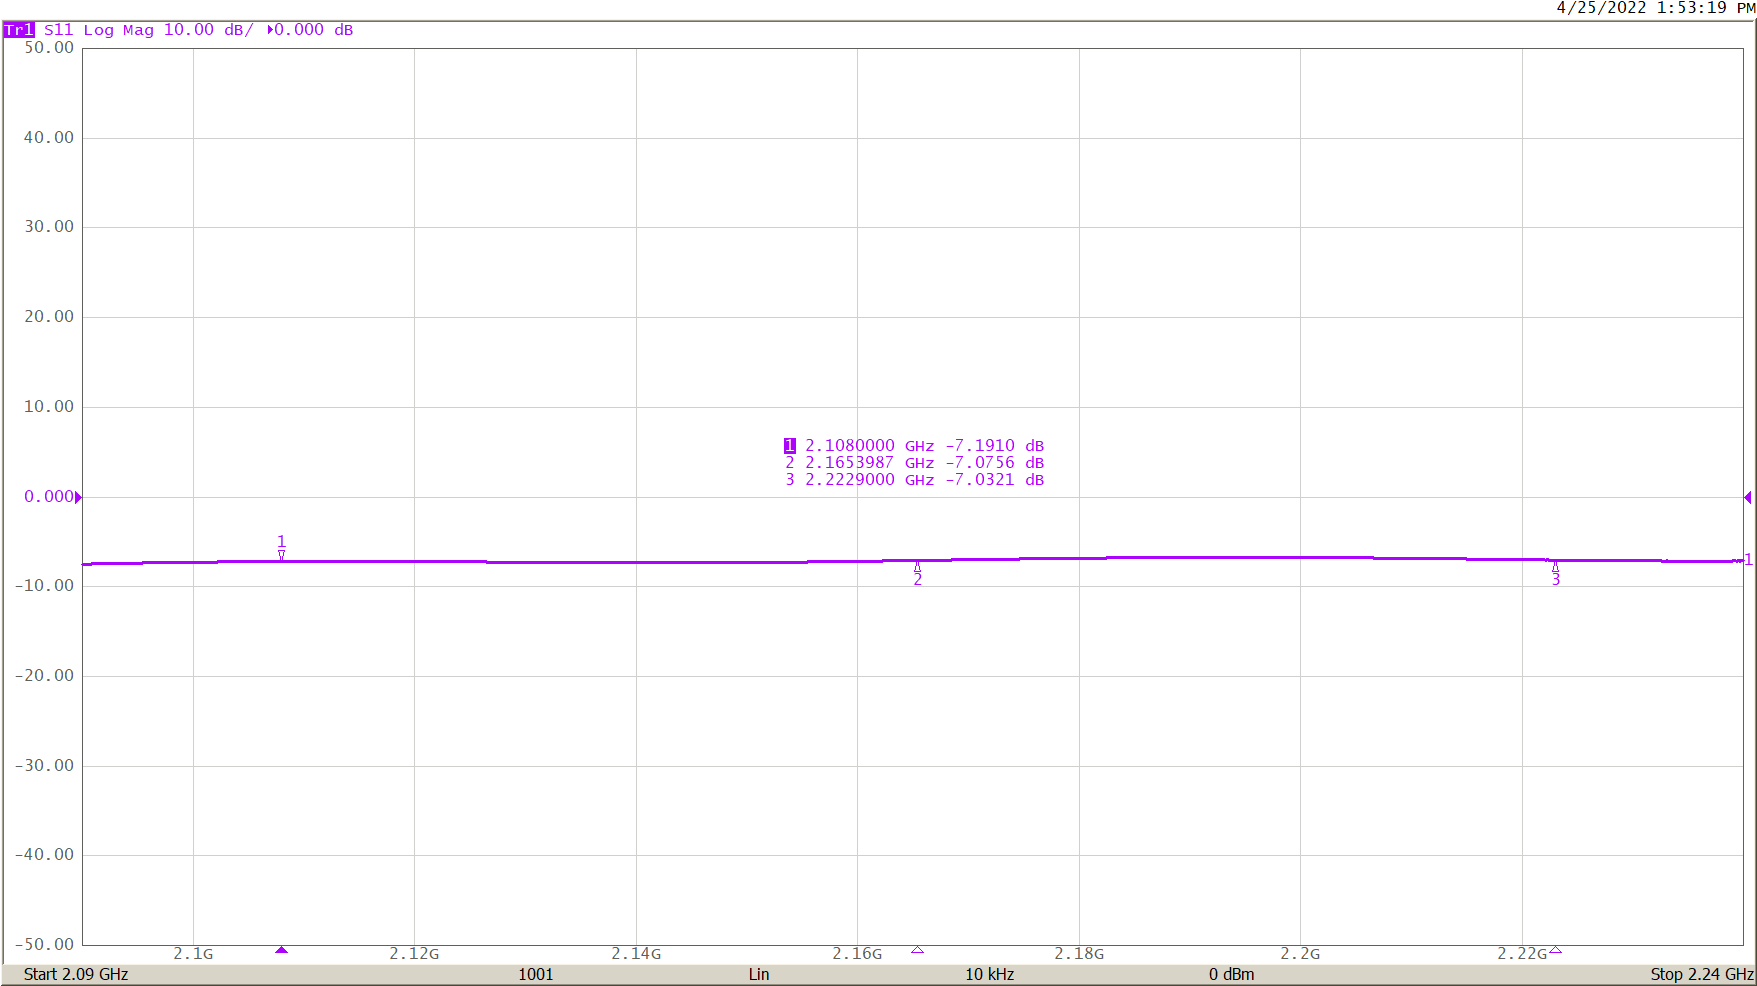Click the 0 dBm power level field

pyautogui.click(x=1232, y=973)
